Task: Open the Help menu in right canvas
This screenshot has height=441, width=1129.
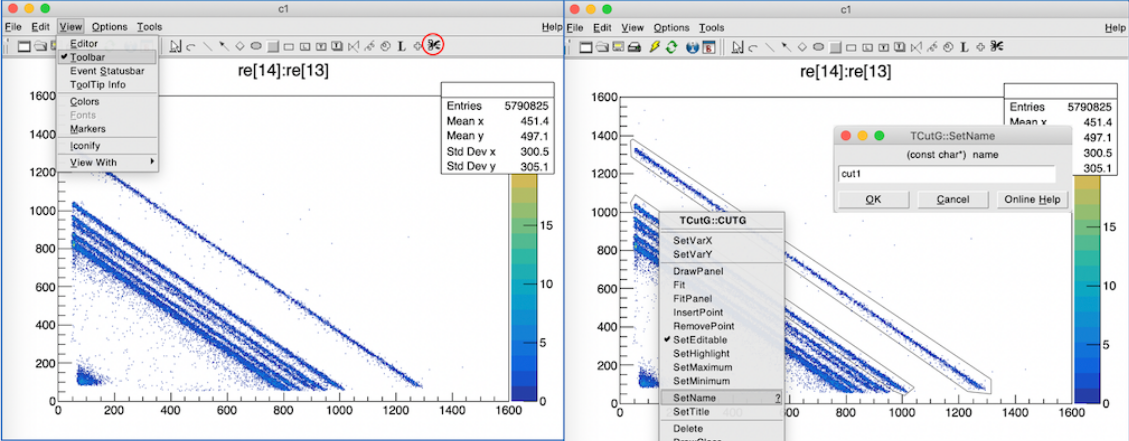Action: [x=1116, y=27]
